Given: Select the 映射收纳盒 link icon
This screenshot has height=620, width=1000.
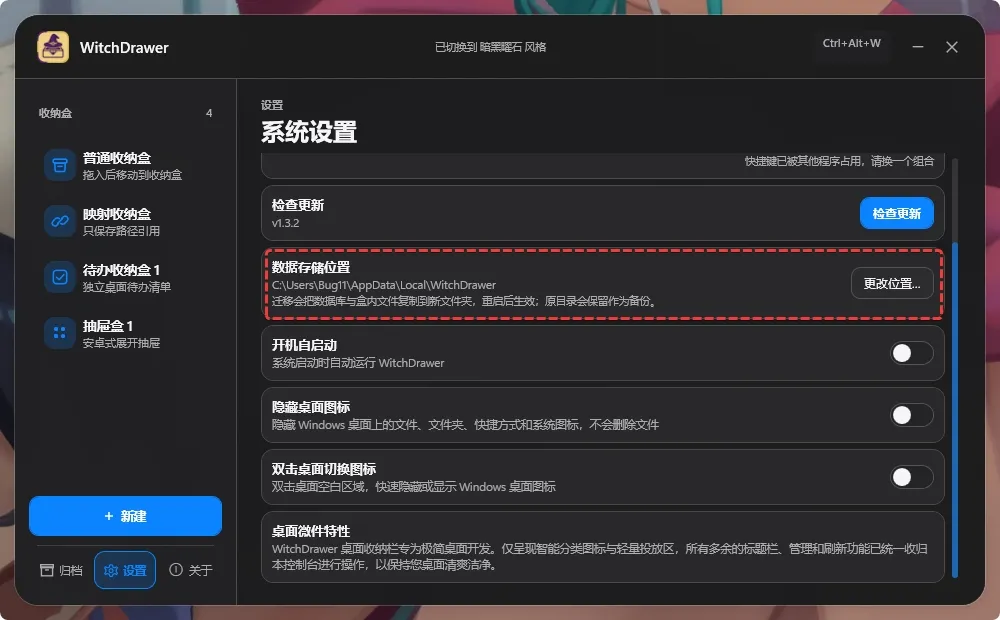Looking at the screenshot, I should [60, 221].
